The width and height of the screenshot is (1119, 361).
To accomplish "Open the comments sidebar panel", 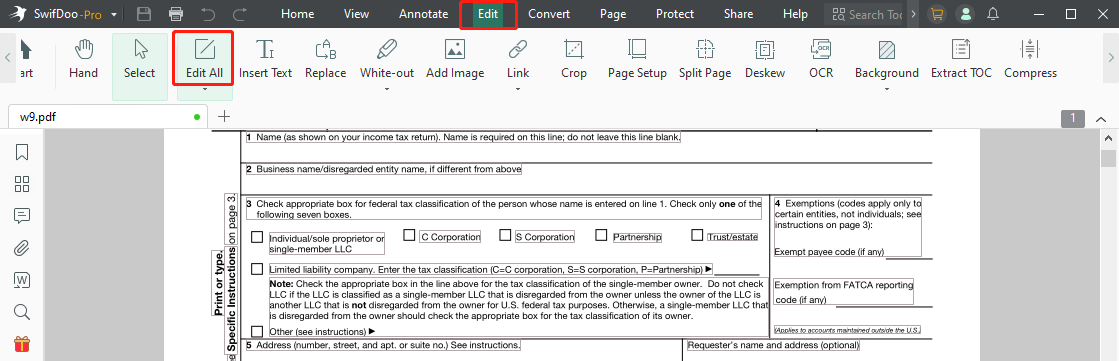I will click(x=22, y=216).
